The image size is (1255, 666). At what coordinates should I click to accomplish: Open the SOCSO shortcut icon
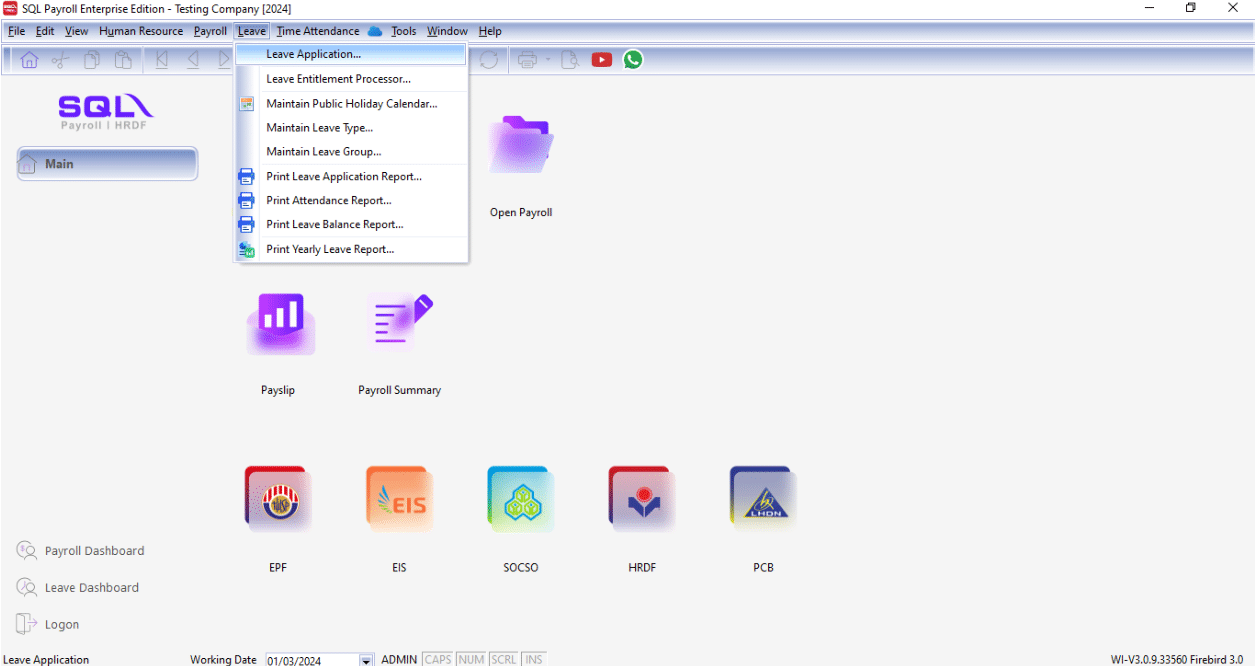520,499
